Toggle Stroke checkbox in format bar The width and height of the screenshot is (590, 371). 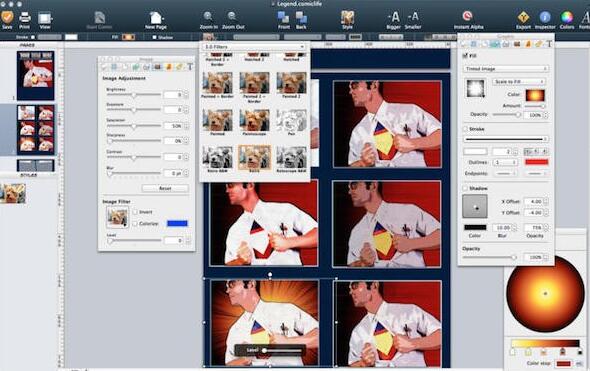[33, 37]
